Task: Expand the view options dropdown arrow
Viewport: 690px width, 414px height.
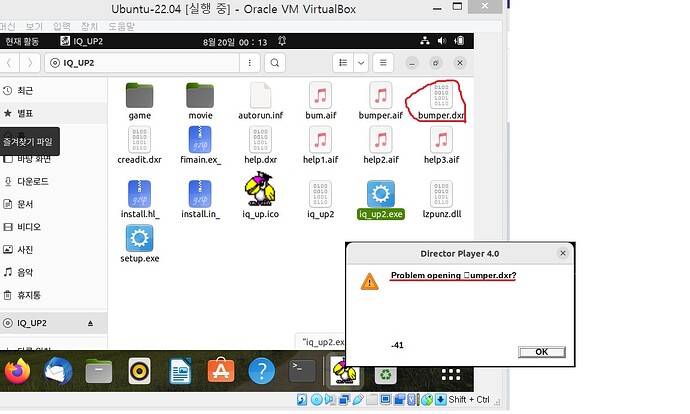Action: (x=361, y=63)
